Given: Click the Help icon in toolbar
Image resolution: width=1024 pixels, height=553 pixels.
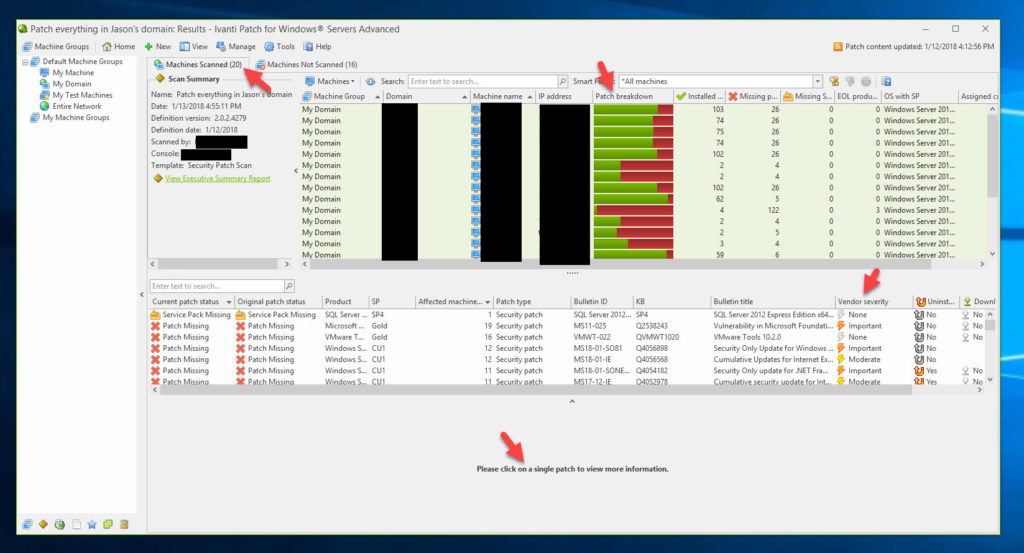Looking at the screenshot, I should pos(309,47).
